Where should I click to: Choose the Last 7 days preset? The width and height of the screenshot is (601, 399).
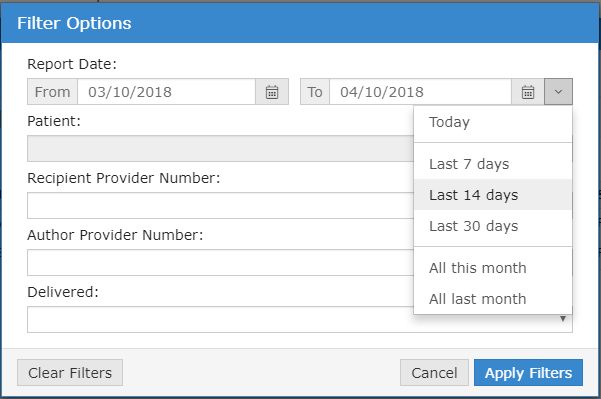(493, 164)
